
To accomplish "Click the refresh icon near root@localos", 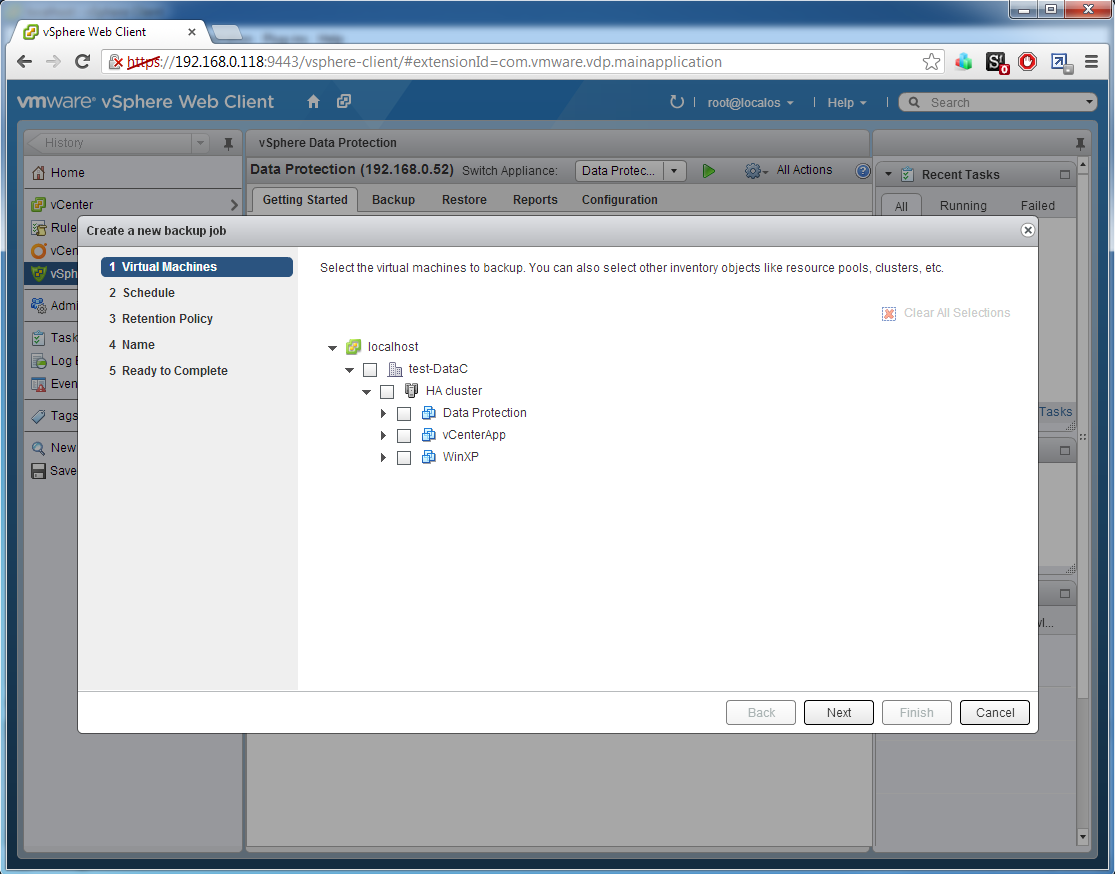I will pyautogui.click(x=676, y=102).
